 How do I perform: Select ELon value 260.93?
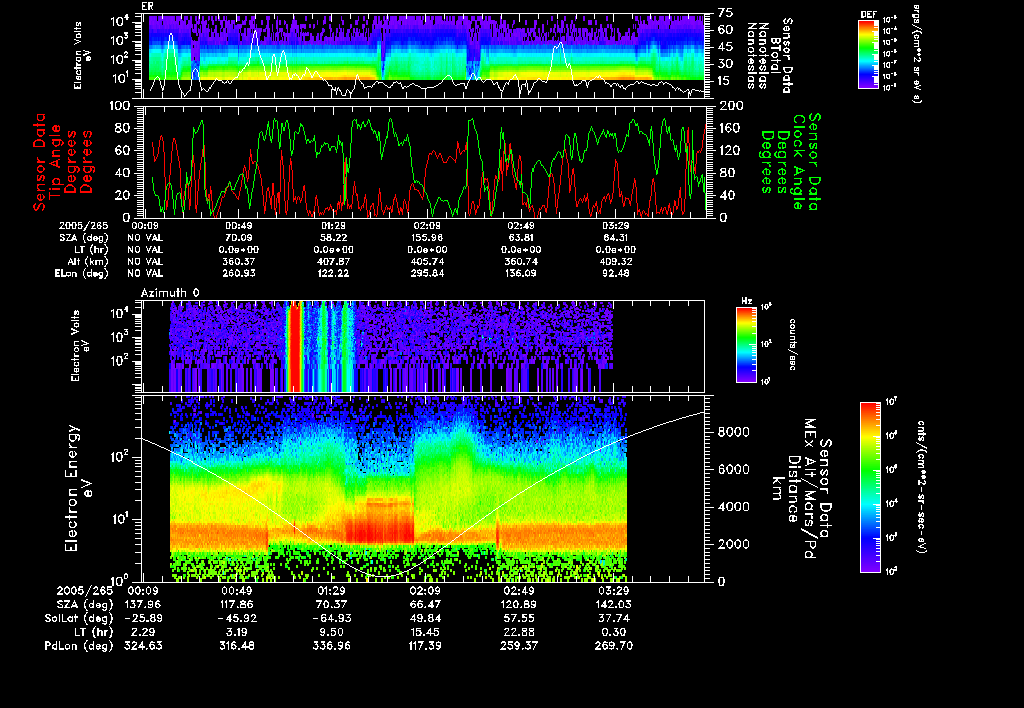238,274
